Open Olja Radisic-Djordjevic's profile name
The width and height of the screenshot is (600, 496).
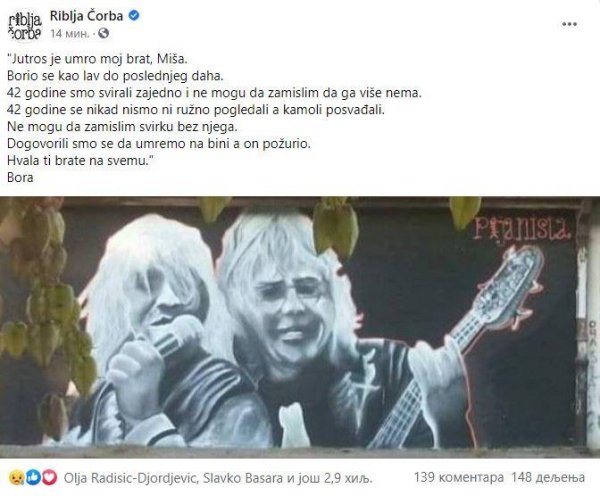(130, 478)
